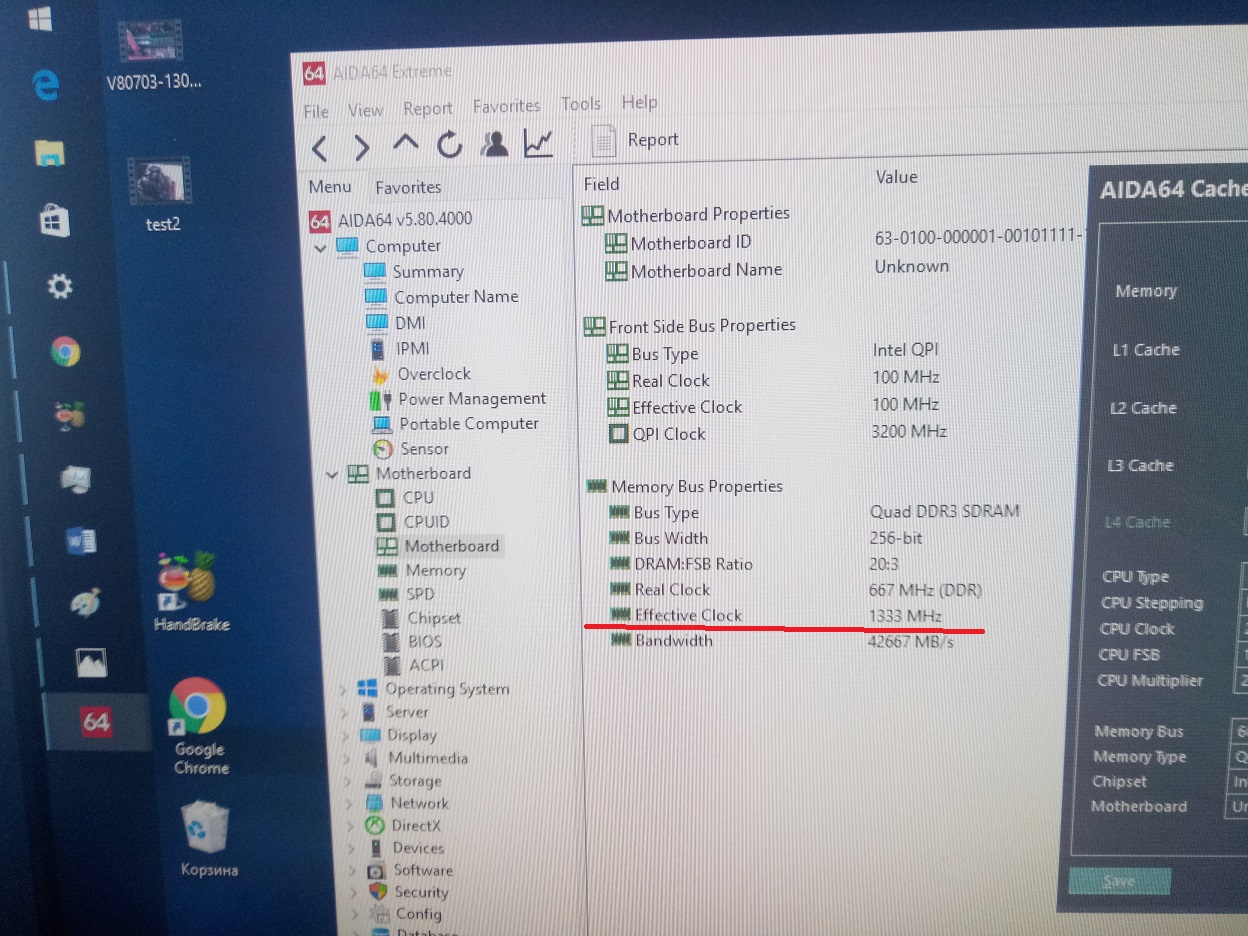Select the Effective Clock 1333 MHz row
The image size is (1248, 936).
(x=778, y=615)
